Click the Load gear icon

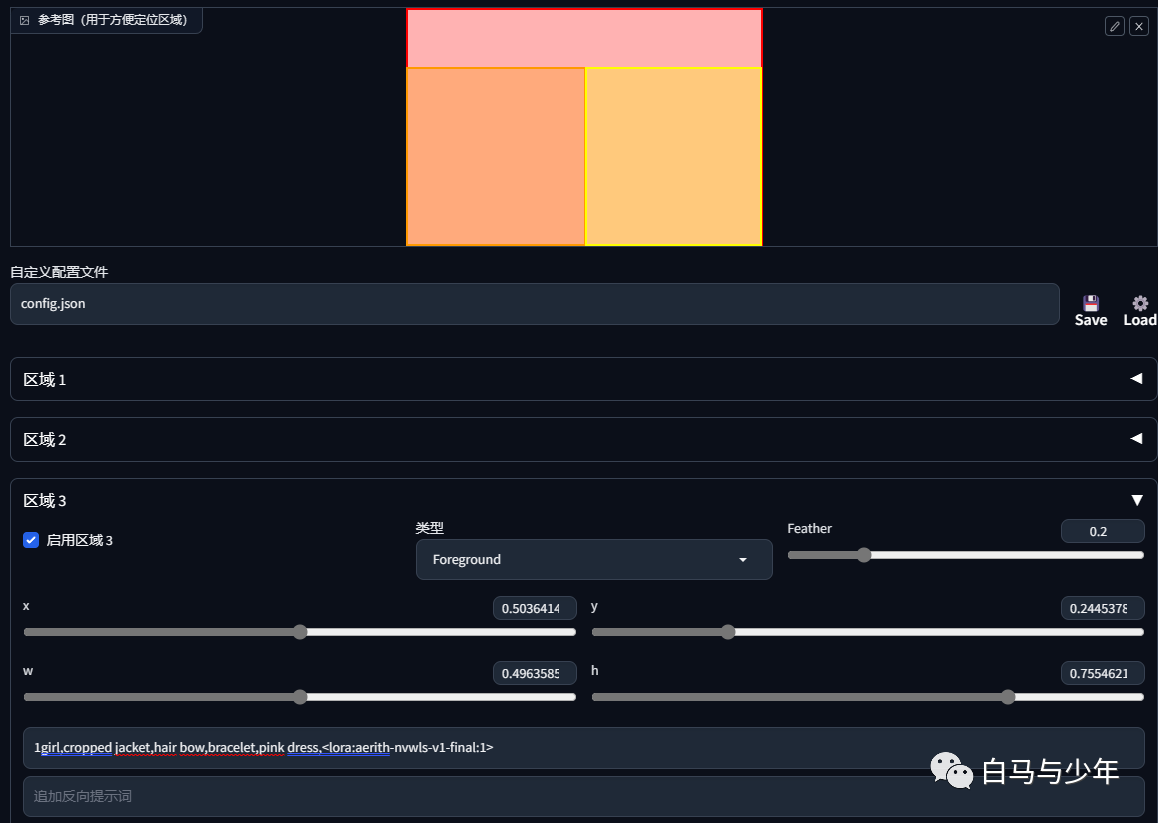point(1140,304)
